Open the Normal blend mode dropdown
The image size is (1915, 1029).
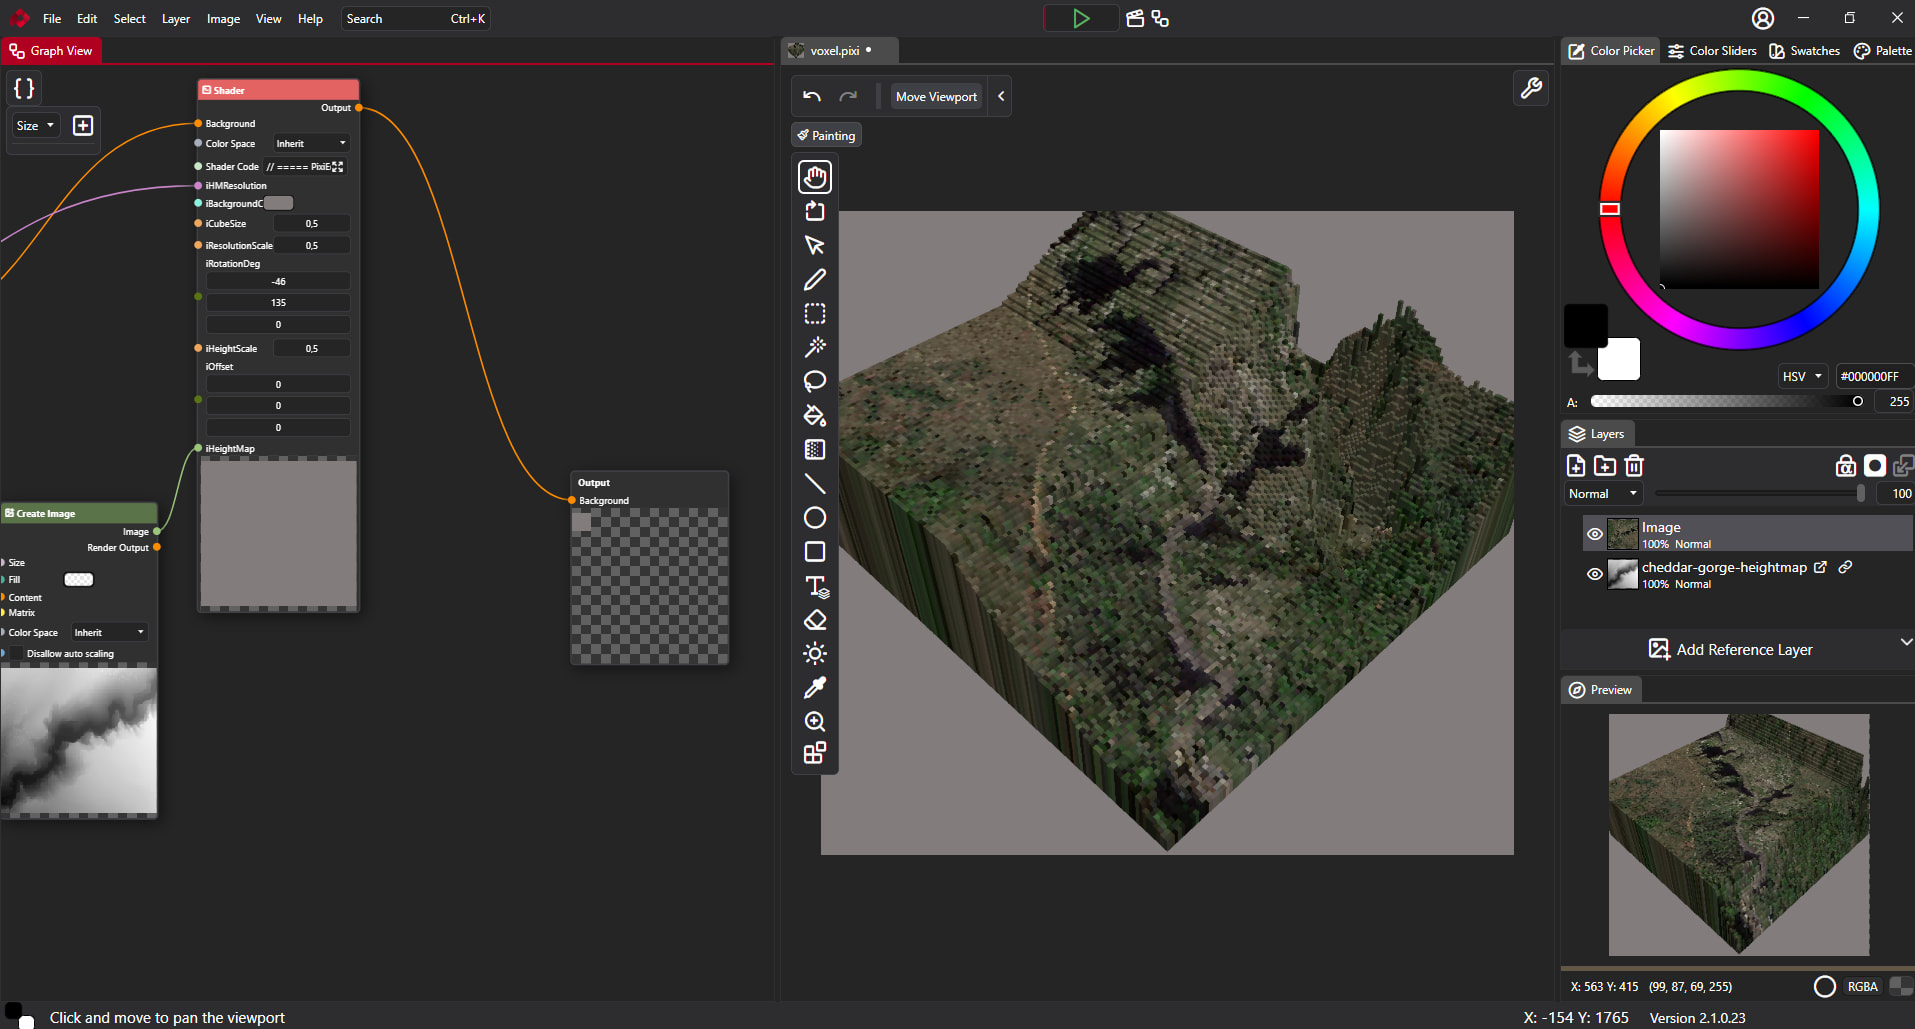pyautogui.click(x=1603, y=494)
